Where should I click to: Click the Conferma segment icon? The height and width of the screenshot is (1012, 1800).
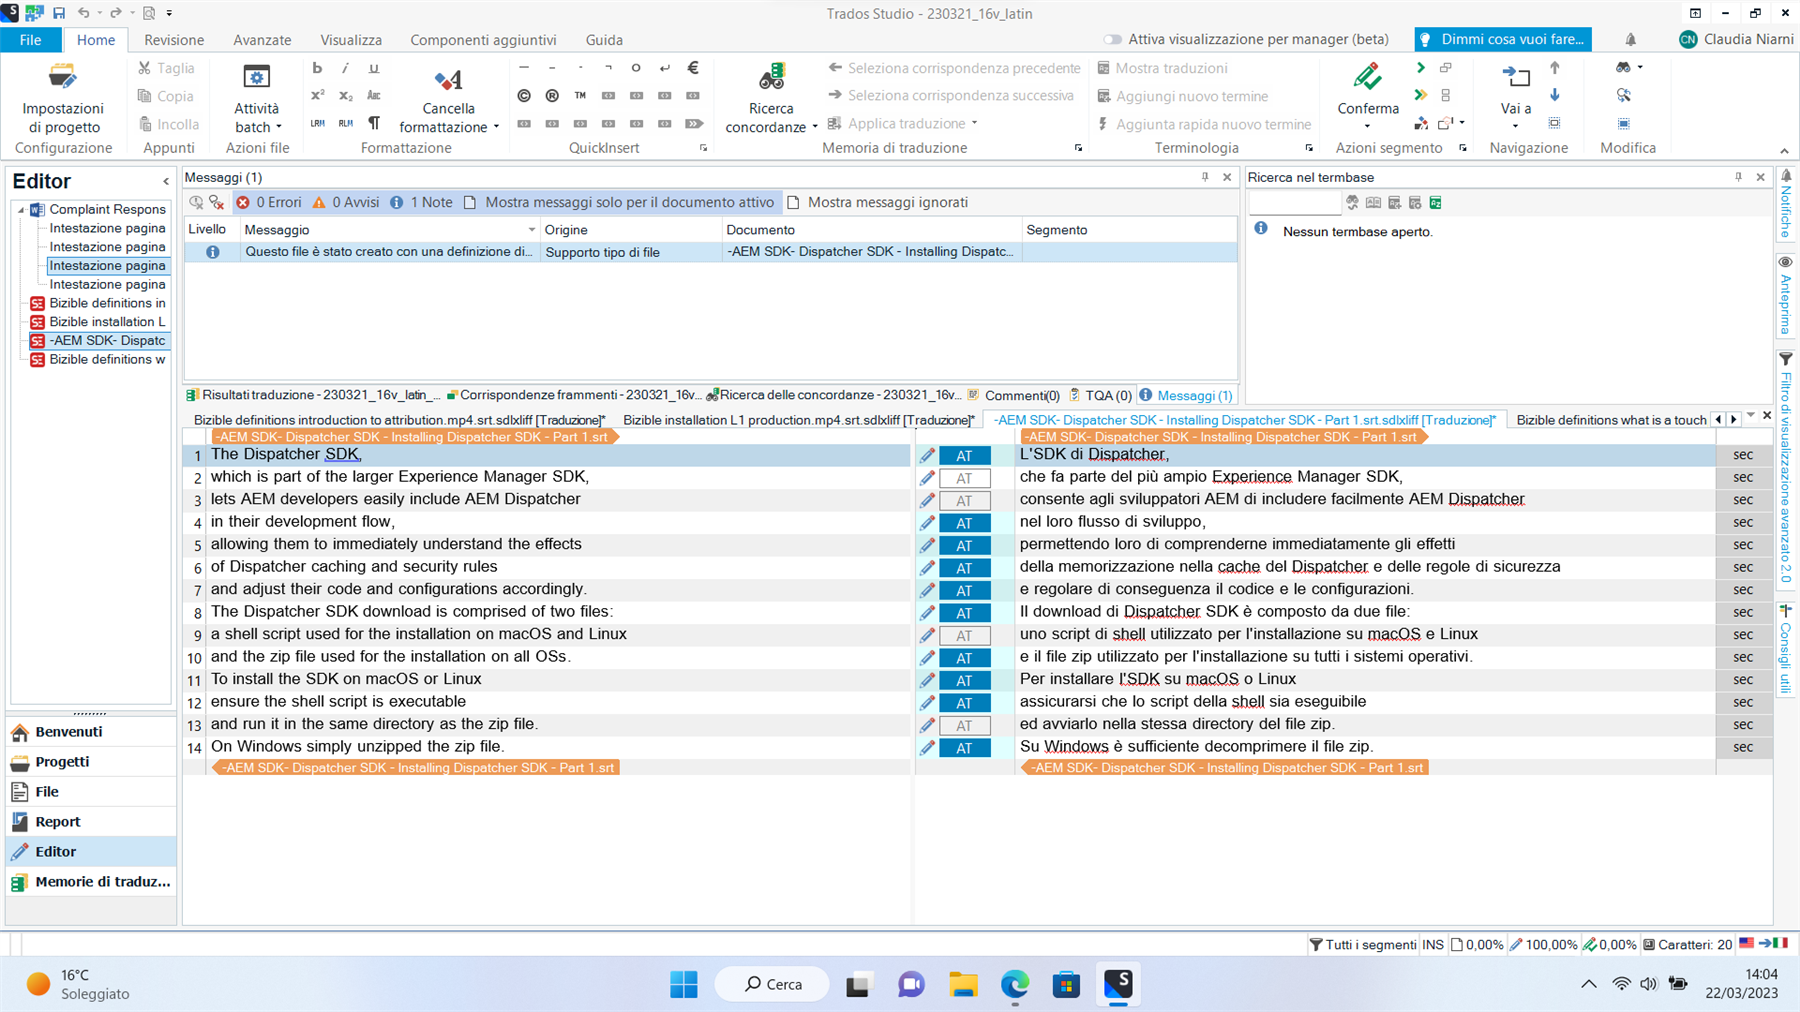[1367, 78]
